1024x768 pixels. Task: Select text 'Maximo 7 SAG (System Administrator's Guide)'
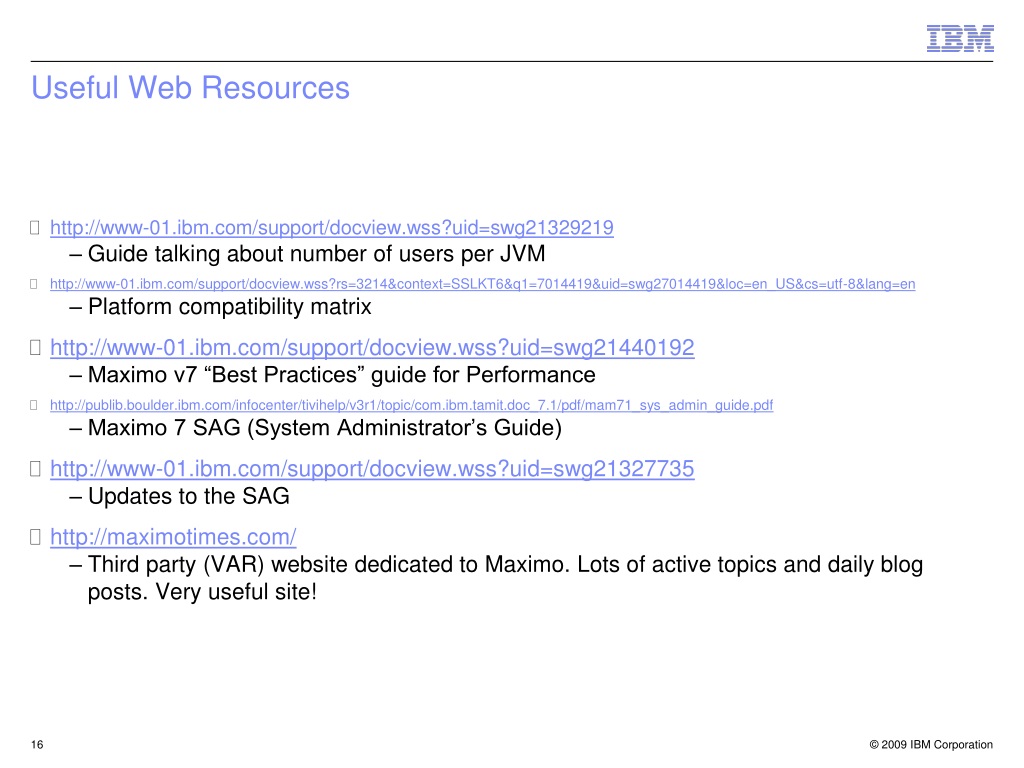tap(325, 428)
